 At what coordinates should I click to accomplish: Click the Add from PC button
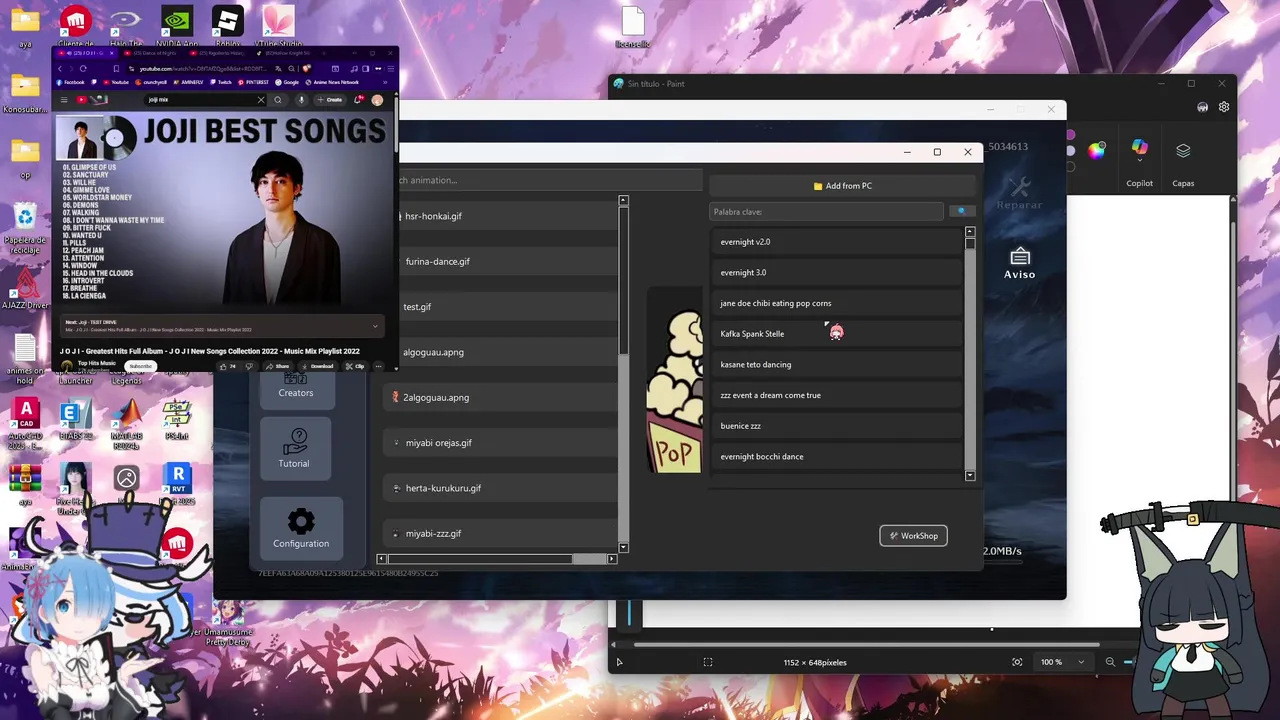[842, 186]
